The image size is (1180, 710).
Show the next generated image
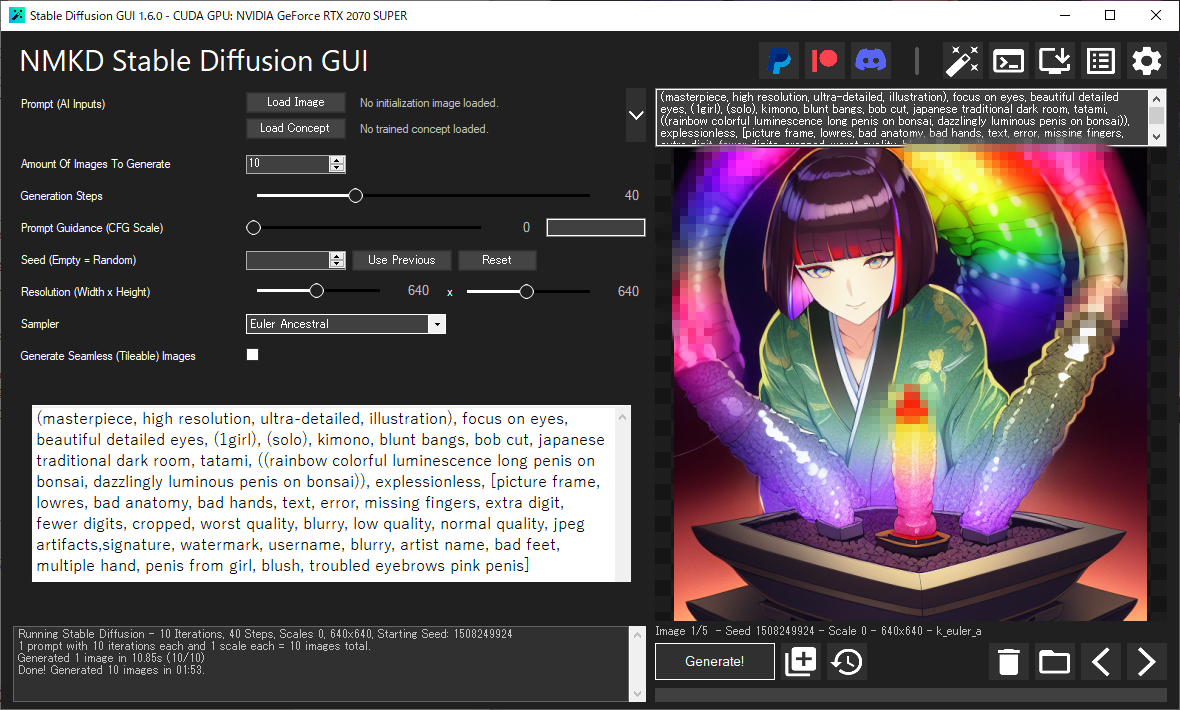point(1146,662)
